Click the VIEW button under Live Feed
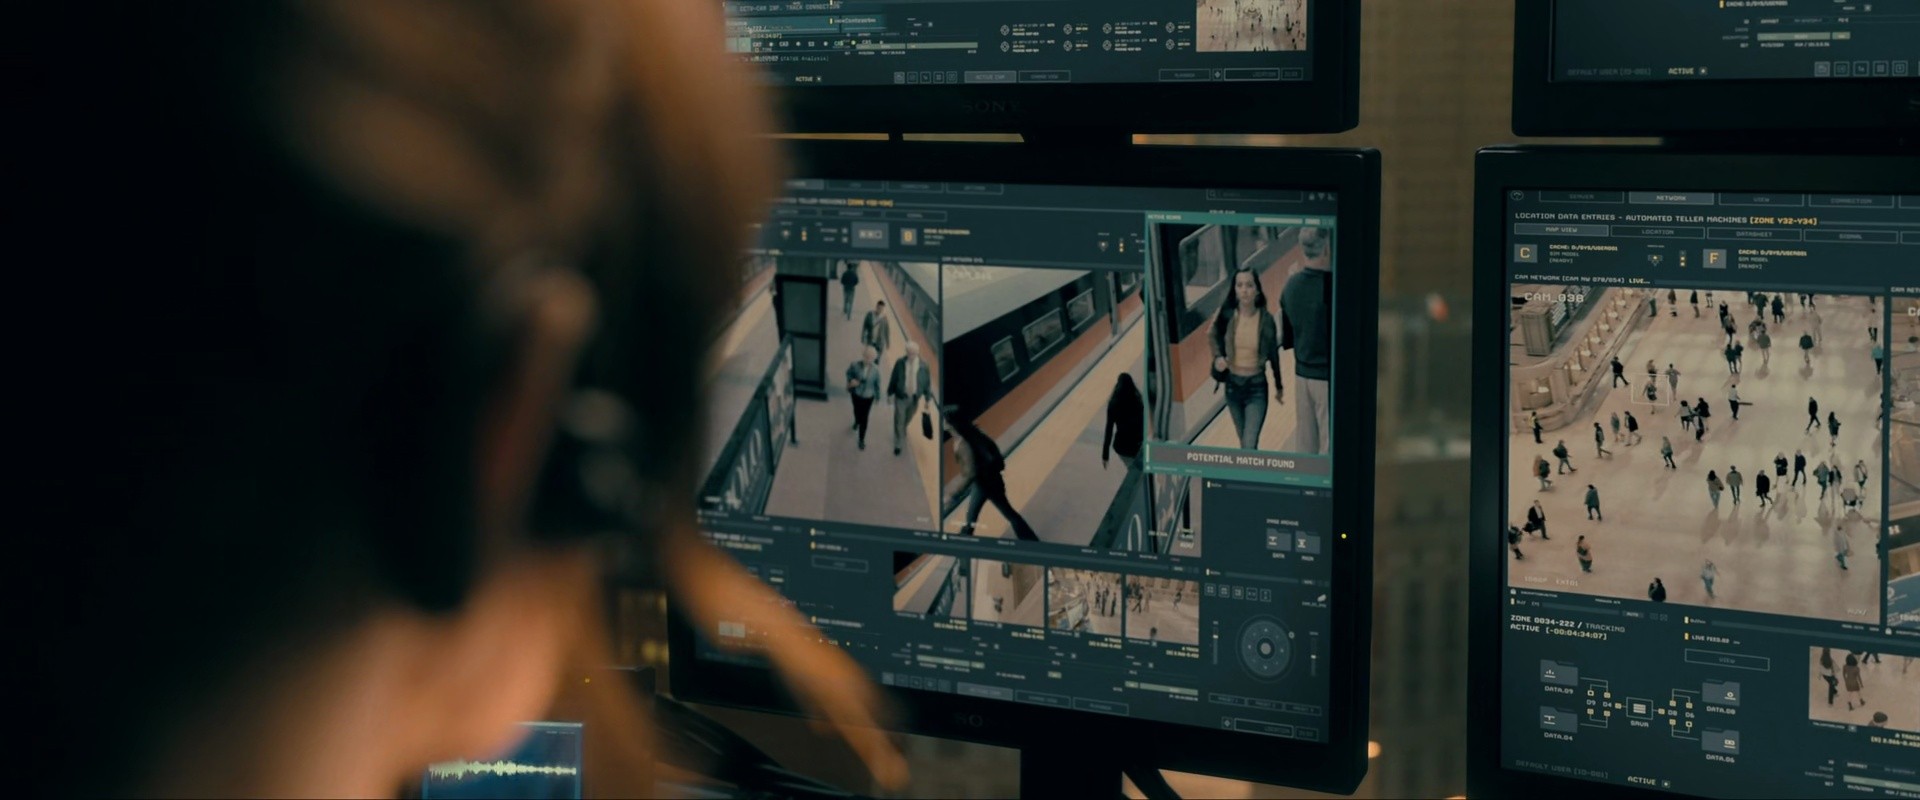 (x=1727, y=661)
